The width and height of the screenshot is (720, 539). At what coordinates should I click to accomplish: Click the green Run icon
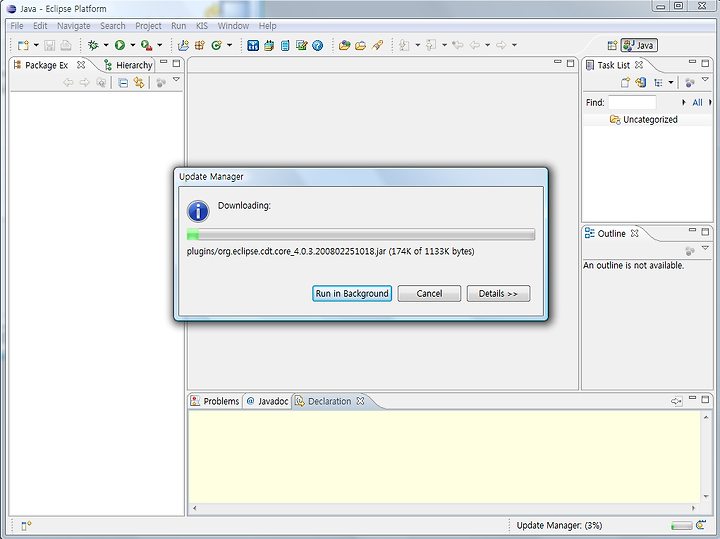point(120,45)
